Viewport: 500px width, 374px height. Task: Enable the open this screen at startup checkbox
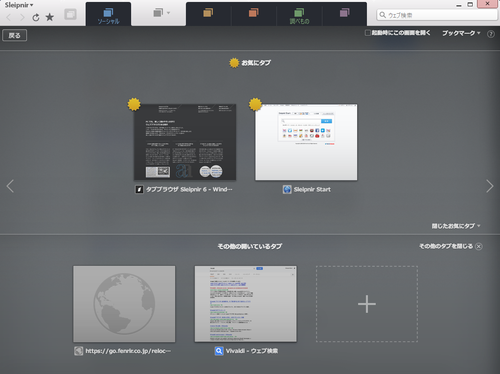click(x=368, y=33)
